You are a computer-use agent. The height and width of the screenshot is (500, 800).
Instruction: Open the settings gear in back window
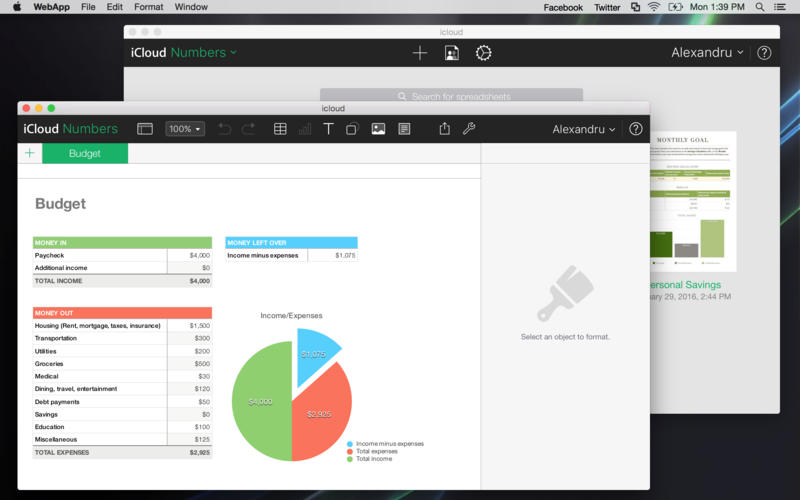click(x=484, y=53)
